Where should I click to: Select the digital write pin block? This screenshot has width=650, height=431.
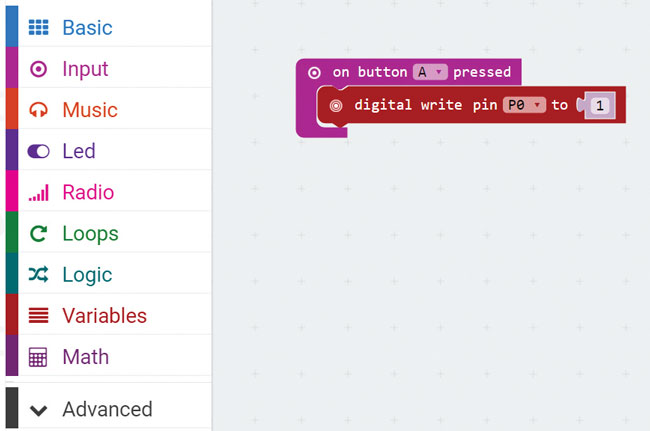[x=471, y=105]
